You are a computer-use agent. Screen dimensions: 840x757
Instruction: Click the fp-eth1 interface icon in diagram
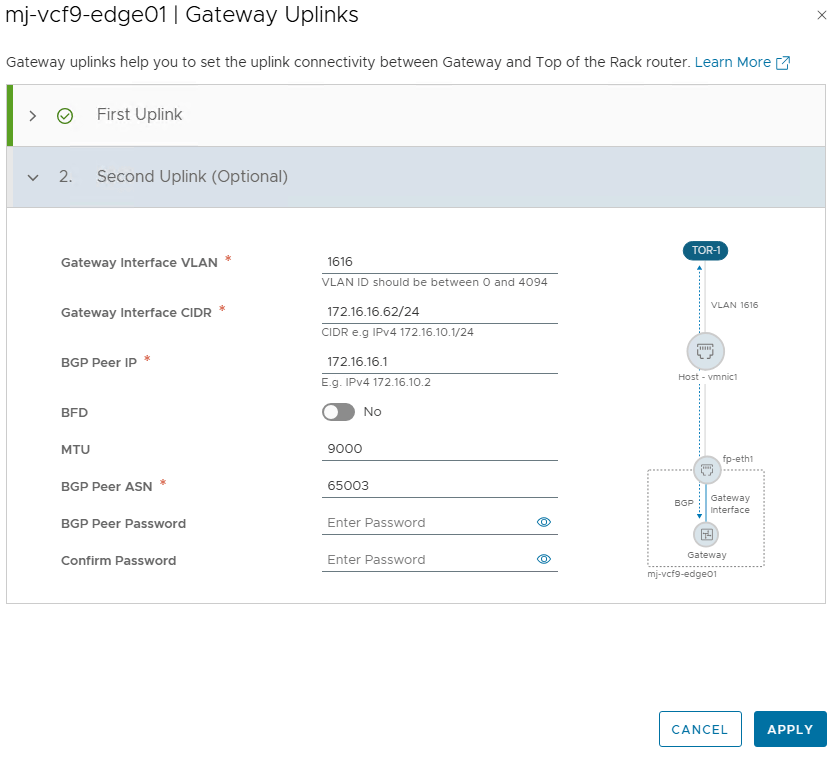coord(707,470)
